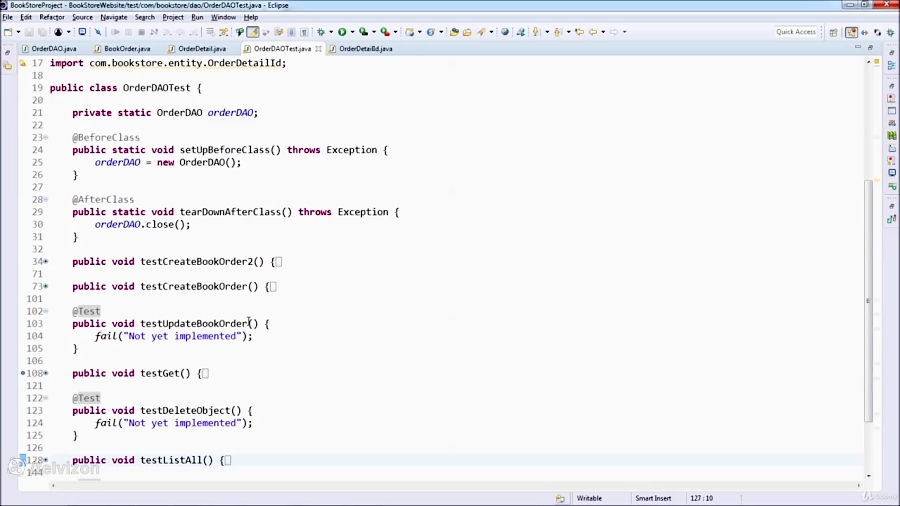Screen dimensions: 900x506
Task: Click the Open Web Browser globe icon
Action: pos(505,32)
